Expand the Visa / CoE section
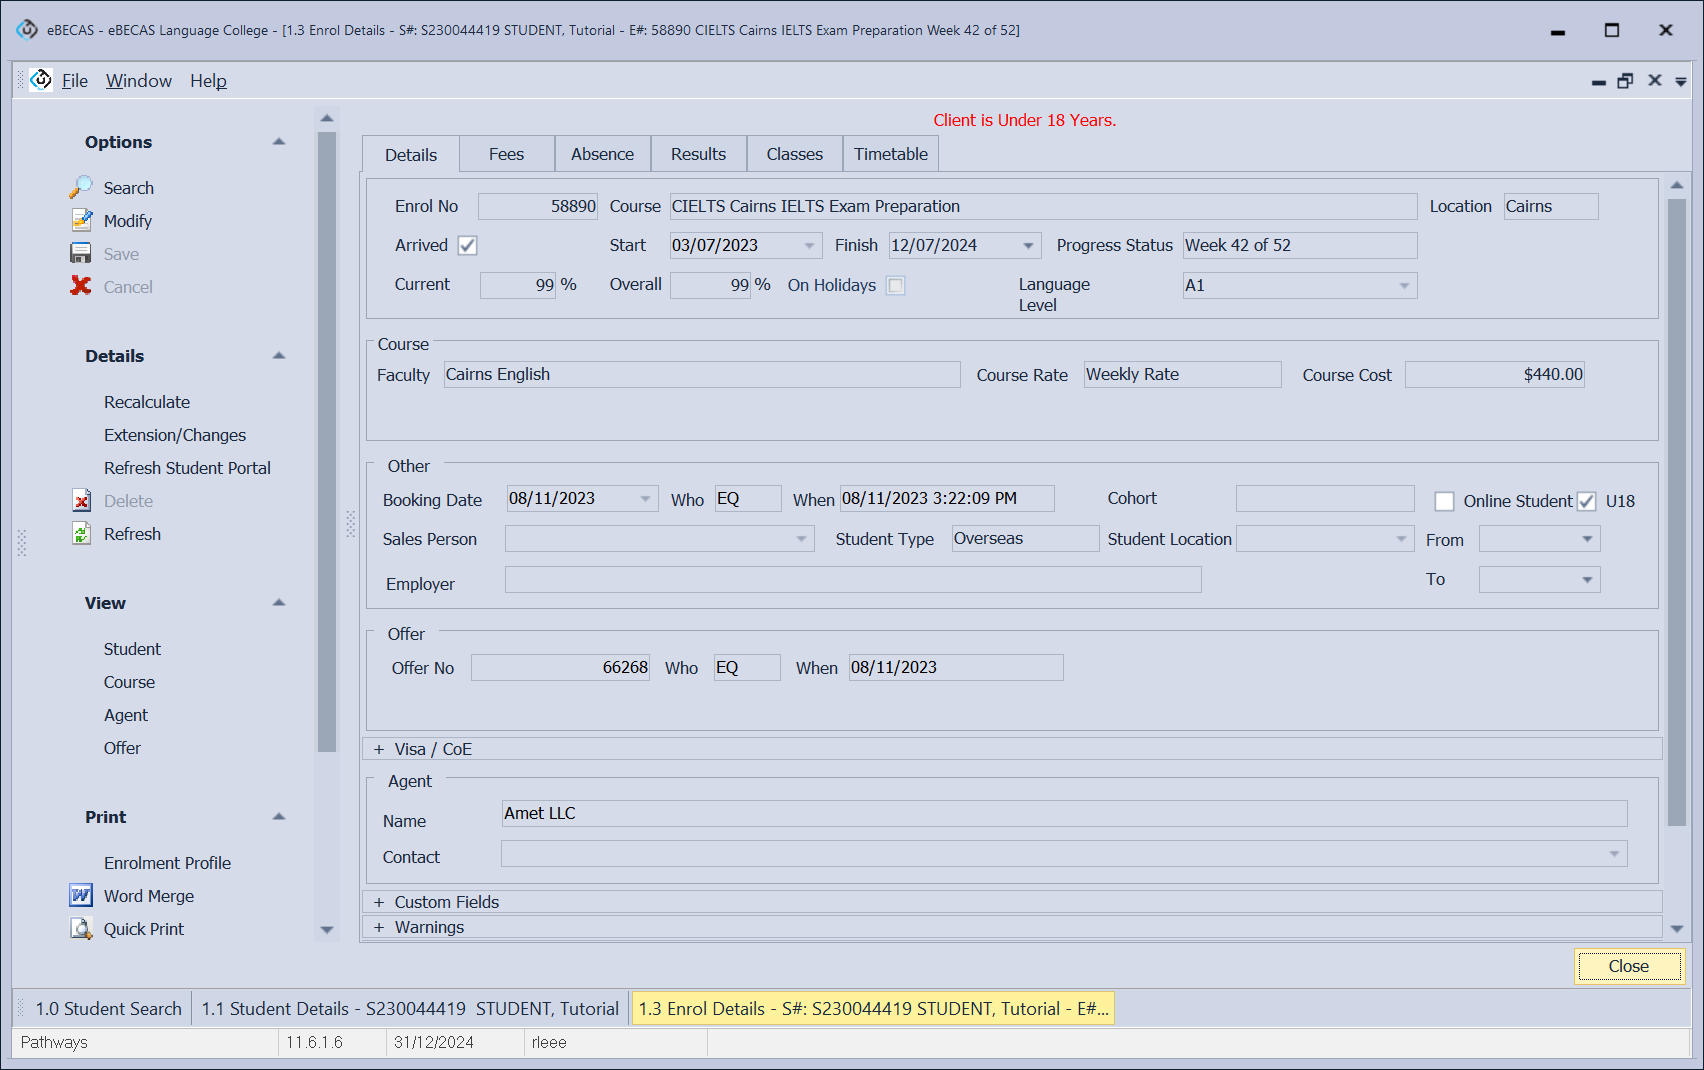The height and width of the screenshot is (1070, 1704). (x=379, y=750)
